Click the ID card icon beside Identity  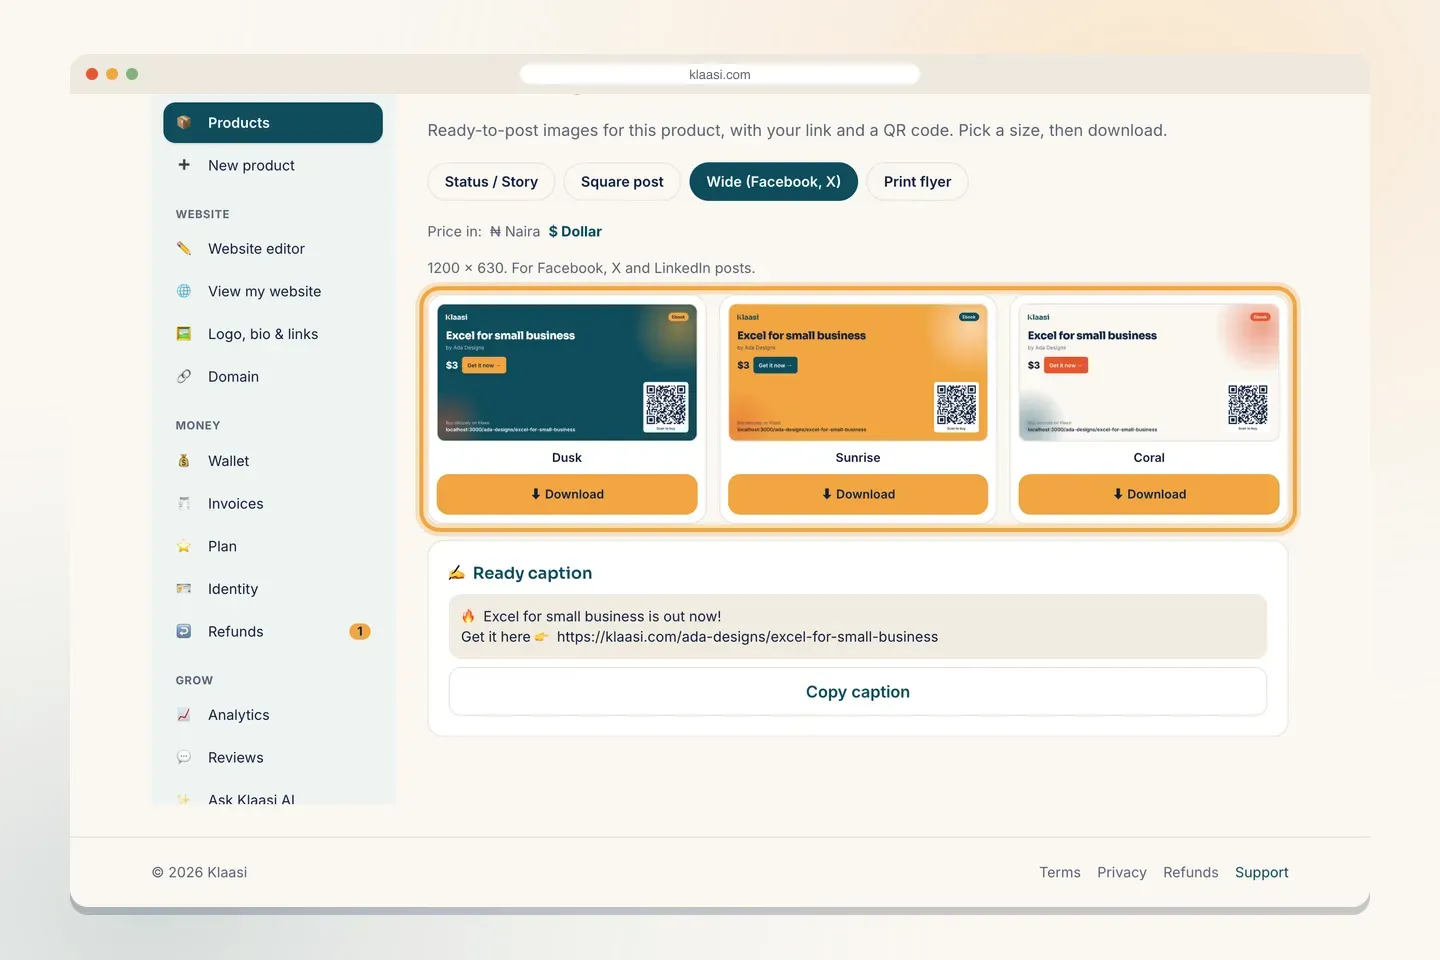pyautogui.click(x=184, y=589)
